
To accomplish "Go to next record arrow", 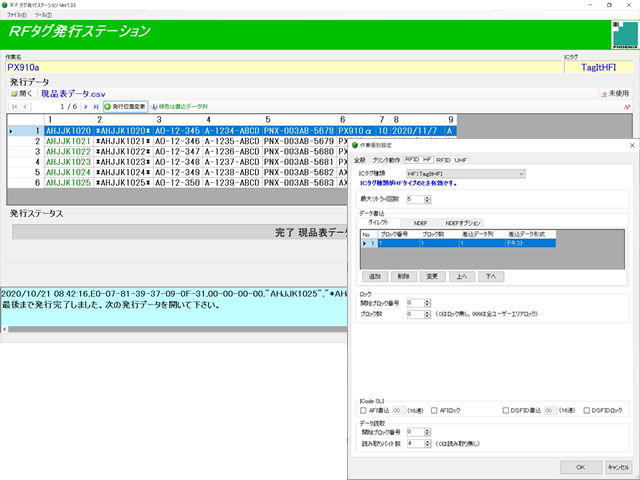I will pos(86,107).
